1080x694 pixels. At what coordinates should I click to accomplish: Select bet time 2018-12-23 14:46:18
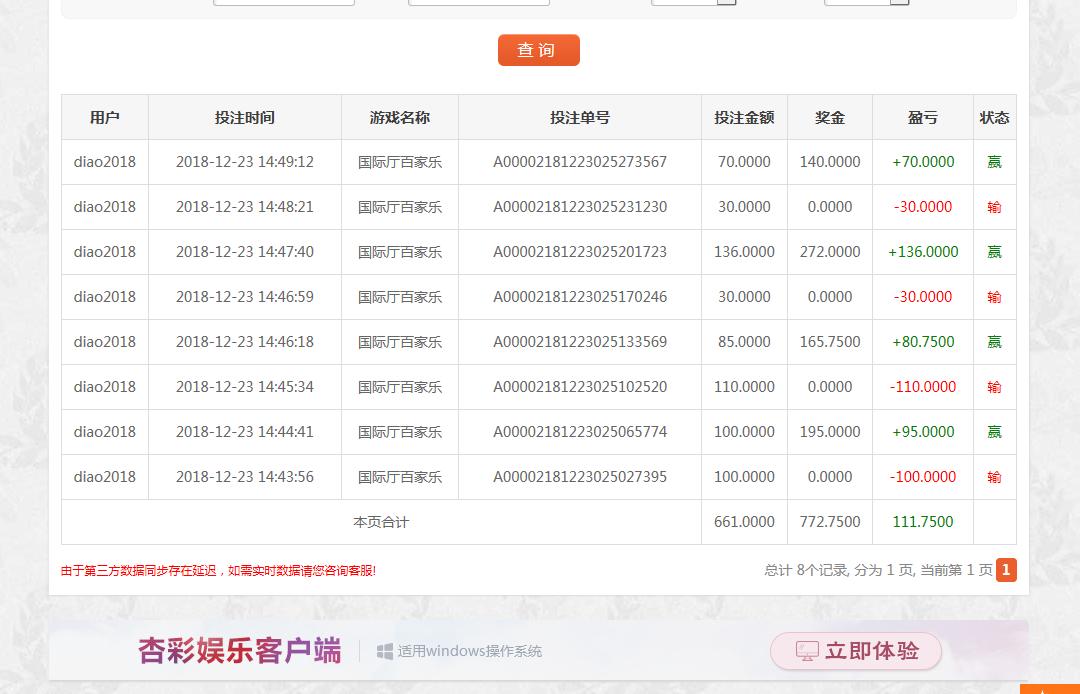point(245,342)
